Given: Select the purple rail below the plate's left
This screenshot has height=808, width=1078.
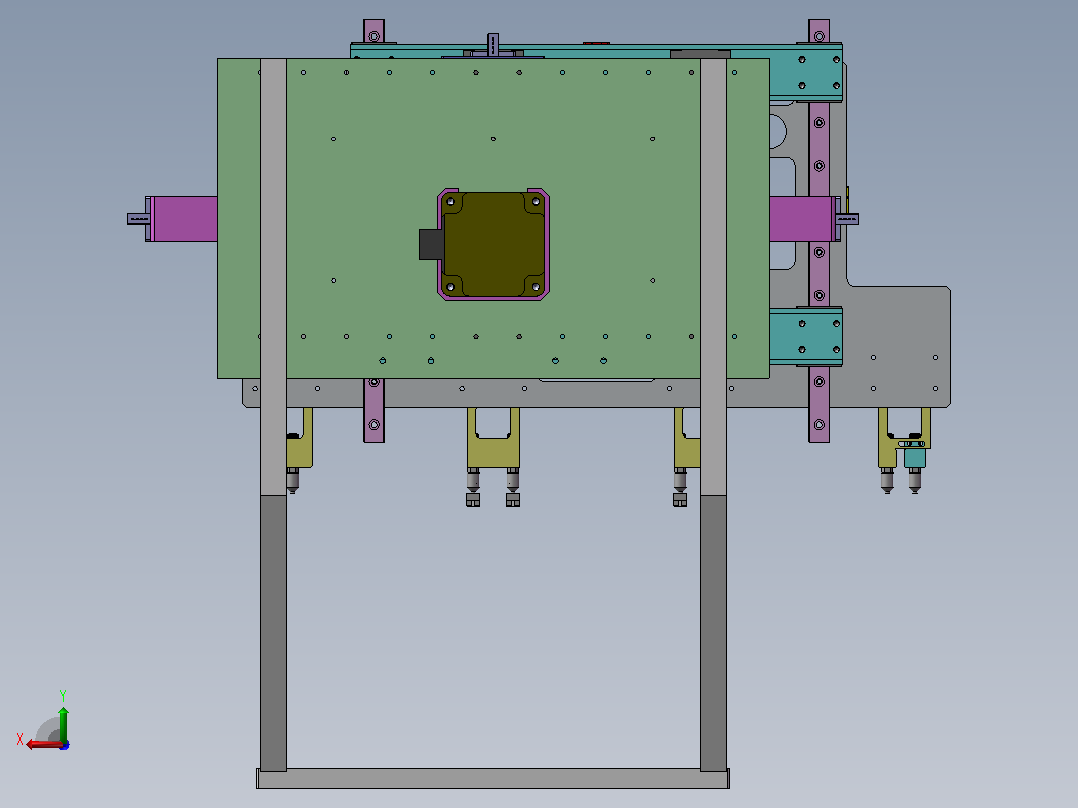Looking at the screenshot, I should pos(374,411).
